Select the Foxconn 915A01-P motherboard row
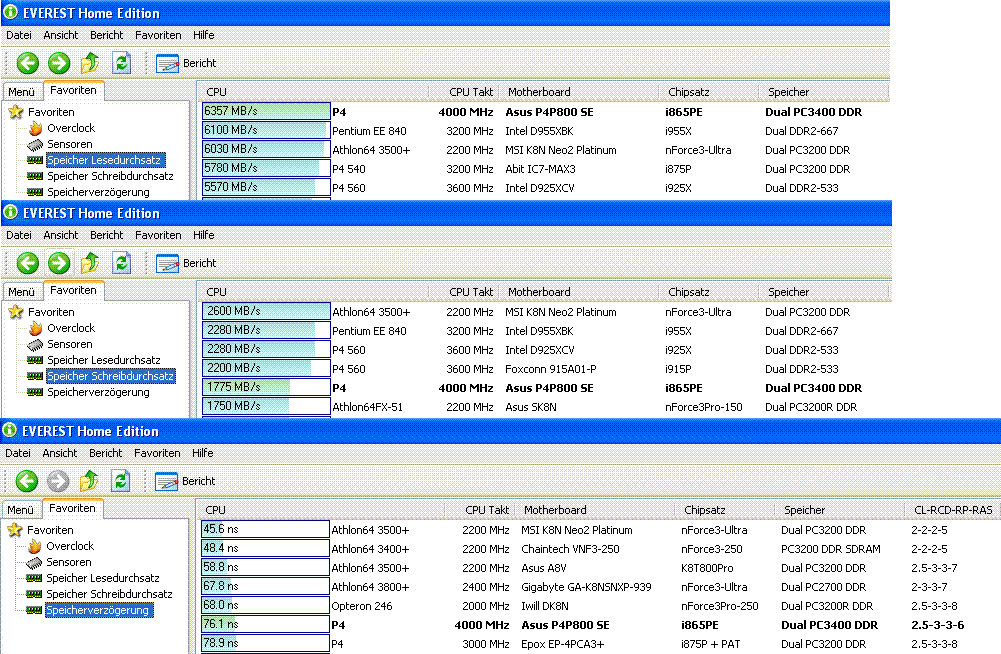Screen dimensions: 1001x654 point(545,369)
